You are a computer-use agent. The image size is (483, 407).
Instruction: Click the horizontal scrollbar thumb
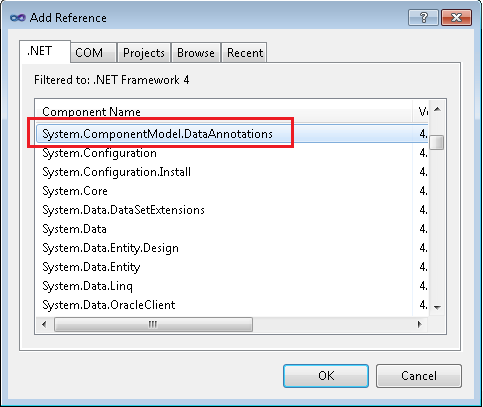(x=153, y=324)
